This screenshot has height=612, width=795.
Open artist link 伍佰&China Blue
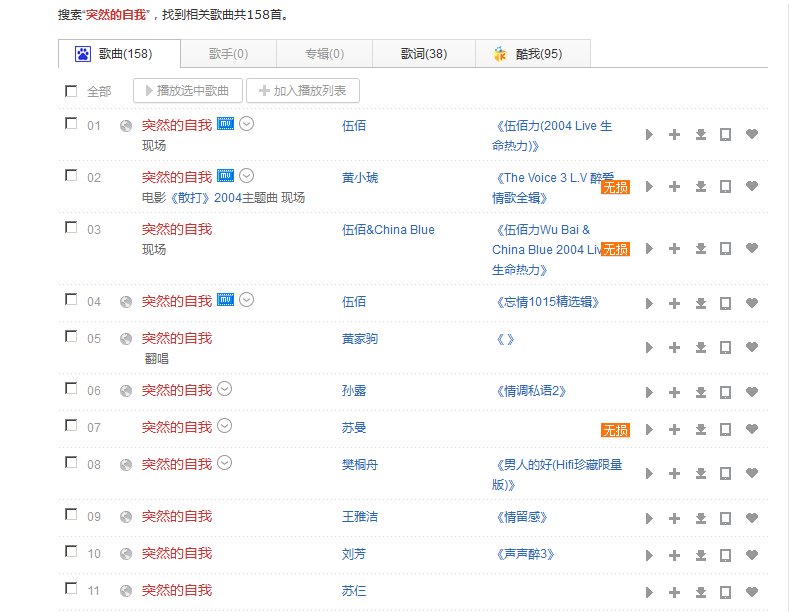pyautogui.click(x=388, y=230)
